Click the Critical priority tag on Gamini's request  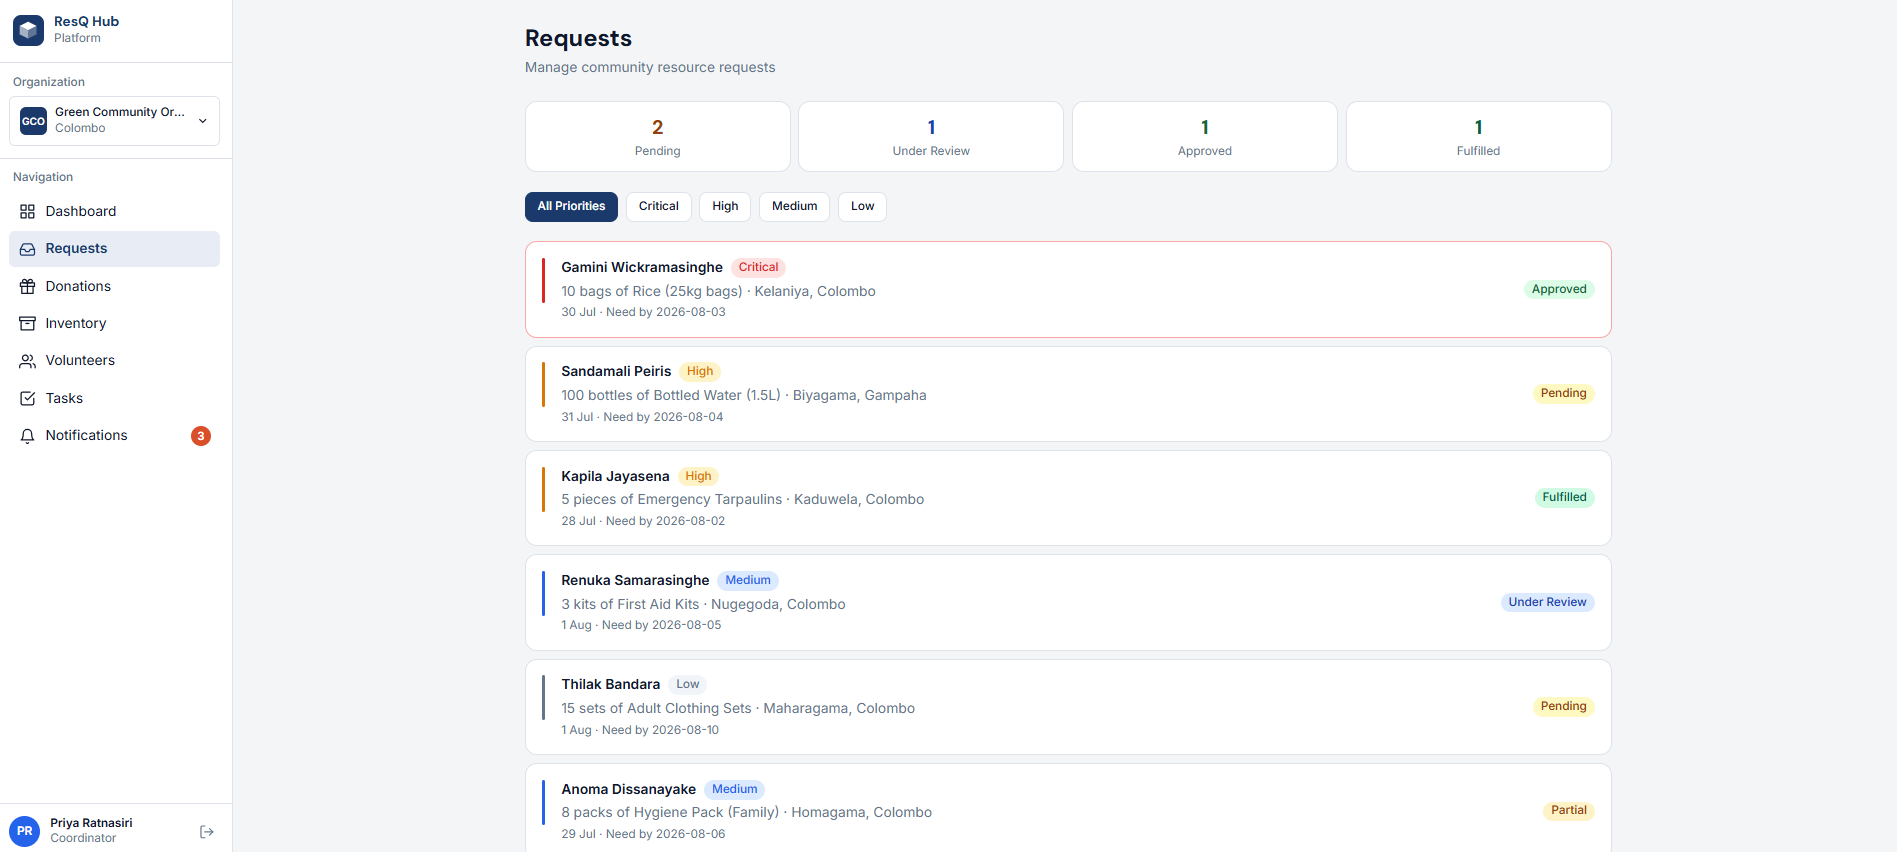coord(758,268)
